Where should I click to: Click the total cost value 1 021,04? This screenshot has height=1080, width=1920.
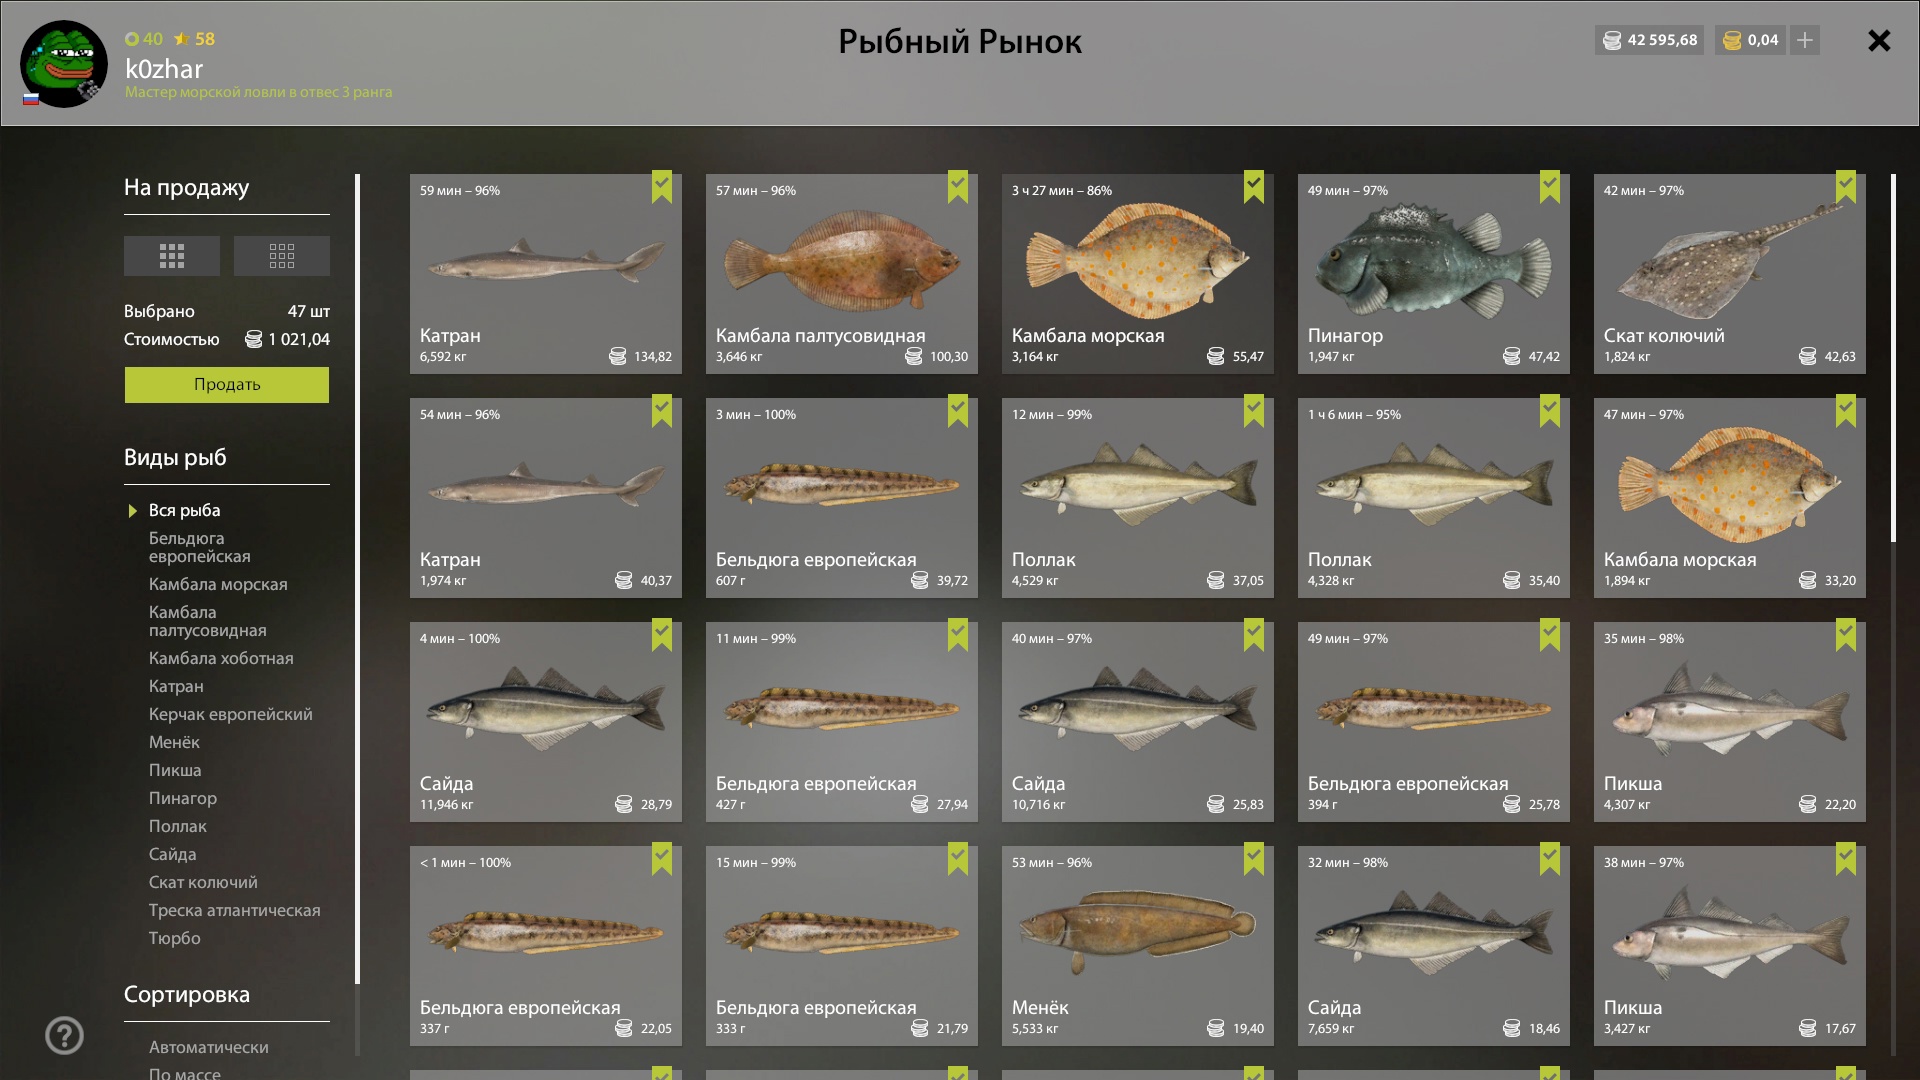click(x=299, y=339)
